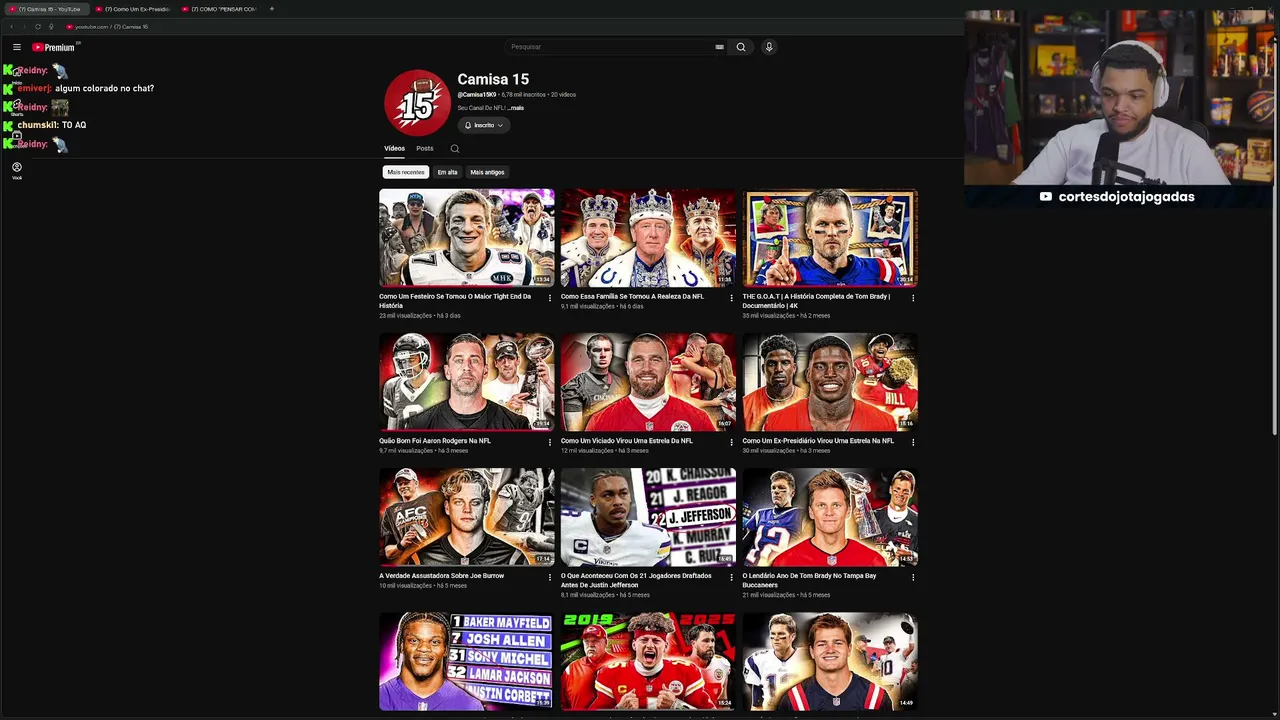This screenshot has height=720, width=1280.
Task: Open video 'Como Um Festeiro Se Tornou' title link
Action: tap(455, 301)
